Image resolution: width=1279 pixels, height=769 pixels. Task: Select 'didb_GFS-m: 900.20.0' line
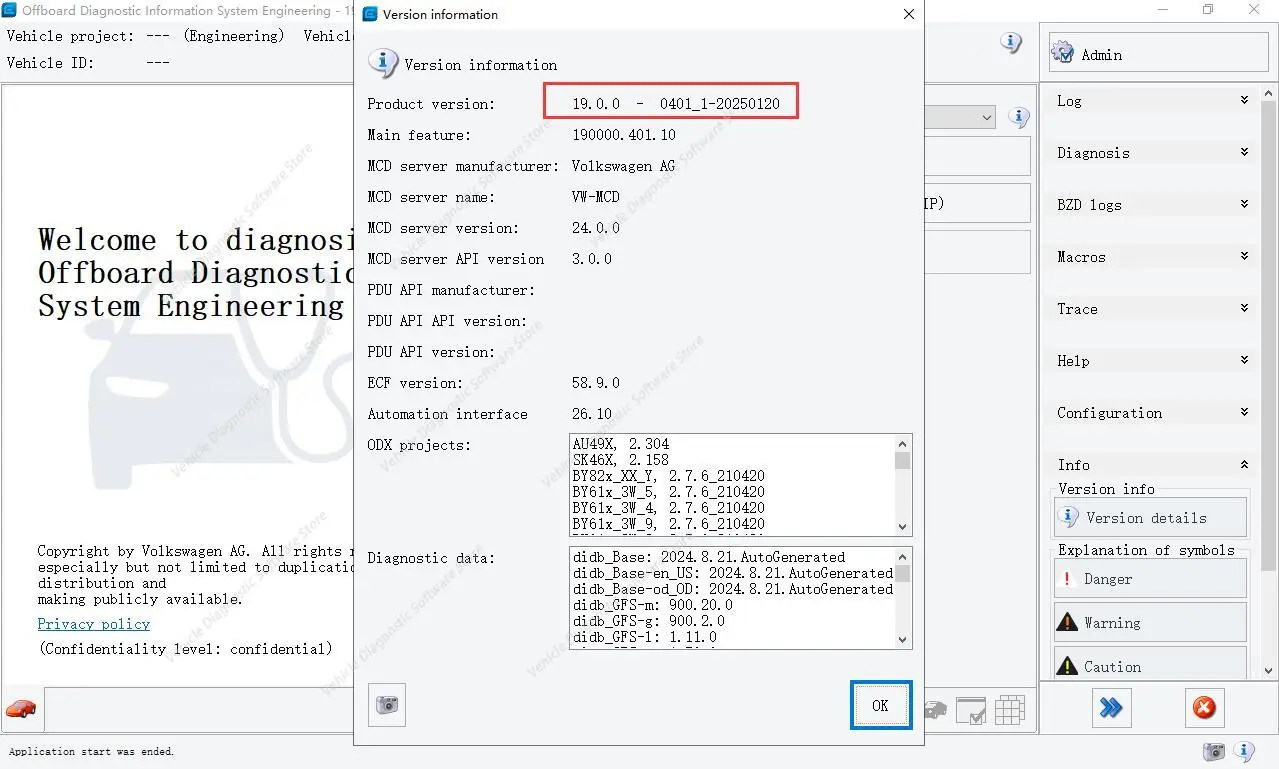(653, 605)
